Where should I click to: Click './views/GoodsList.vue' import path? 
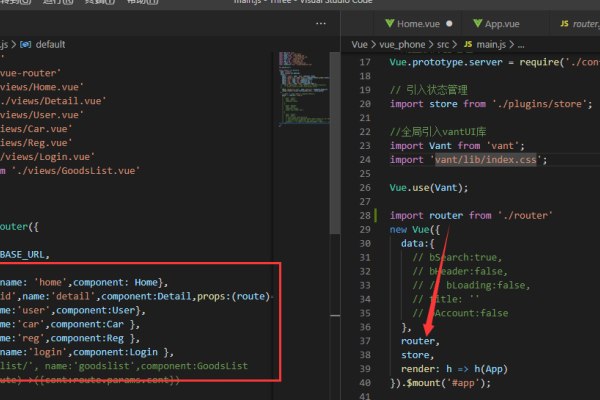click(x=76, y=171)
